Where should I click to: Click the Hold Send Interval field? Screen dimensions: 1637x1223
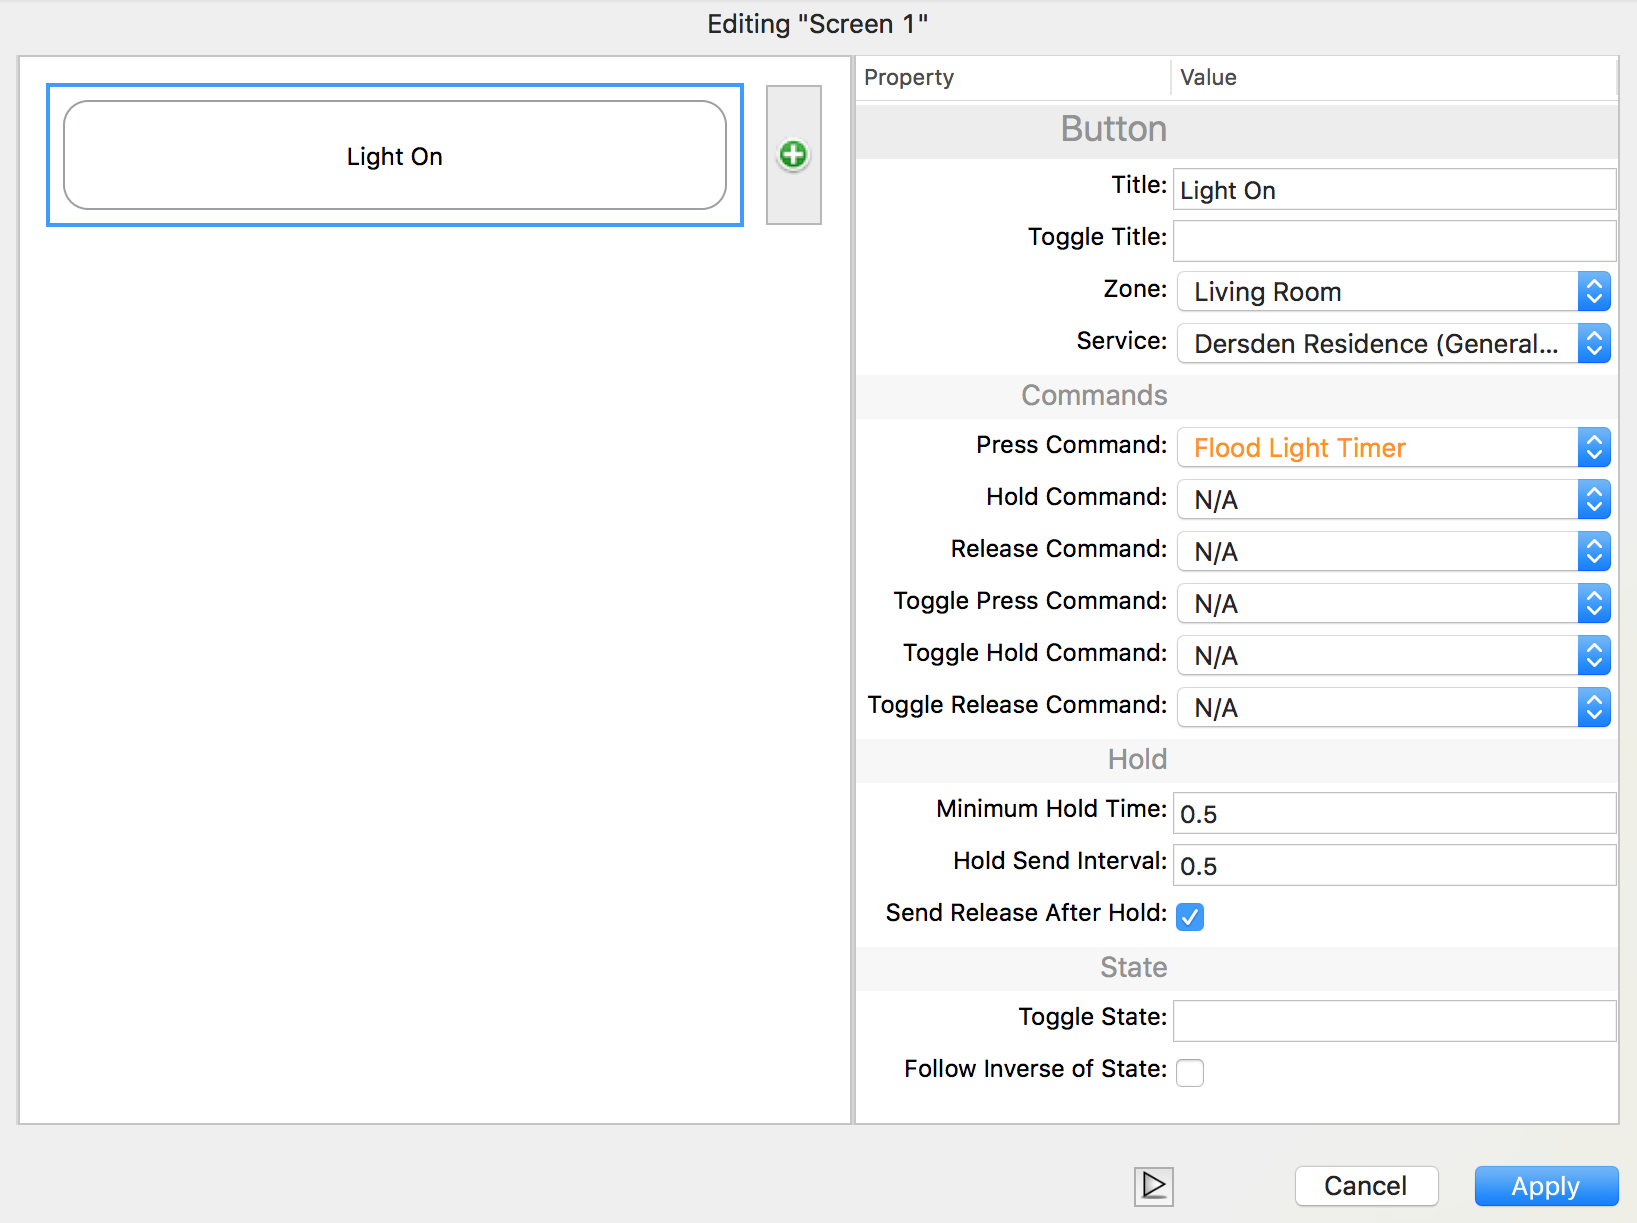click(x=1393, y=865)
